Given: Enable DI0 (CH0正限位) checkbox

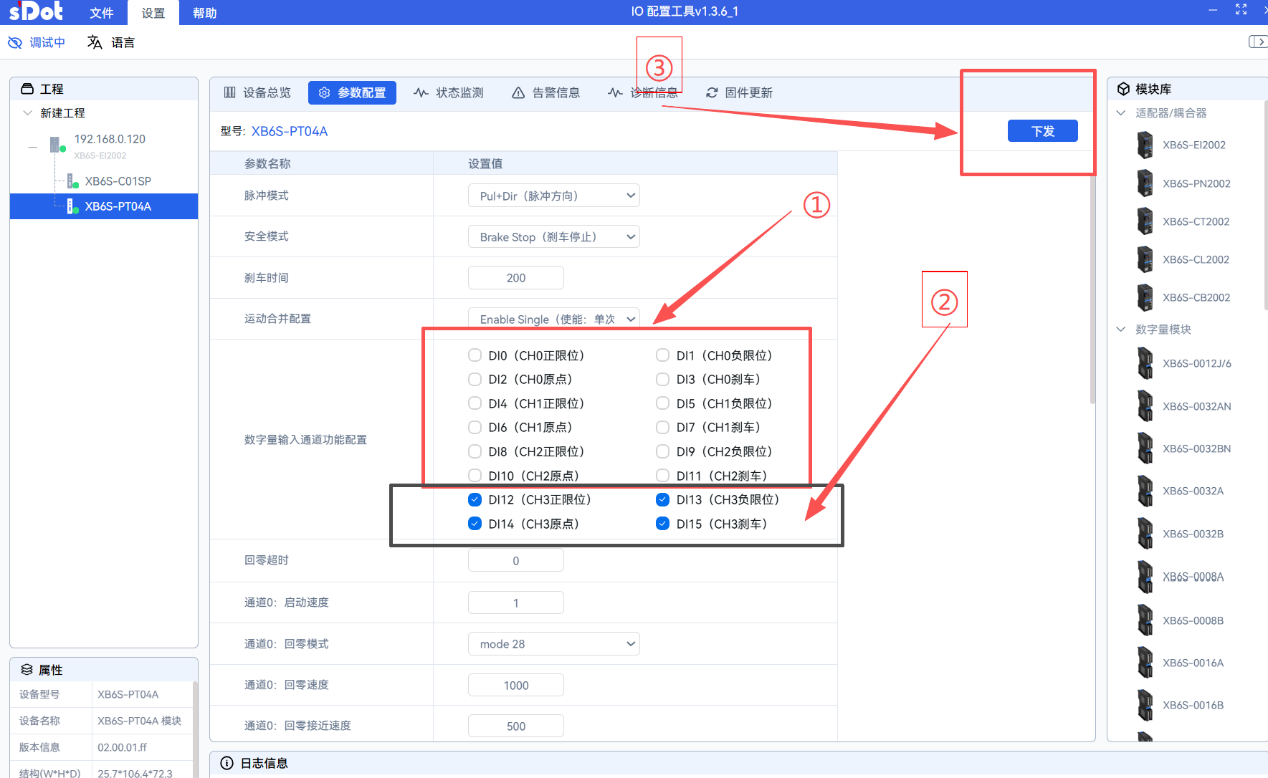Looking at the screenshot, I should [x=475, y=356].
